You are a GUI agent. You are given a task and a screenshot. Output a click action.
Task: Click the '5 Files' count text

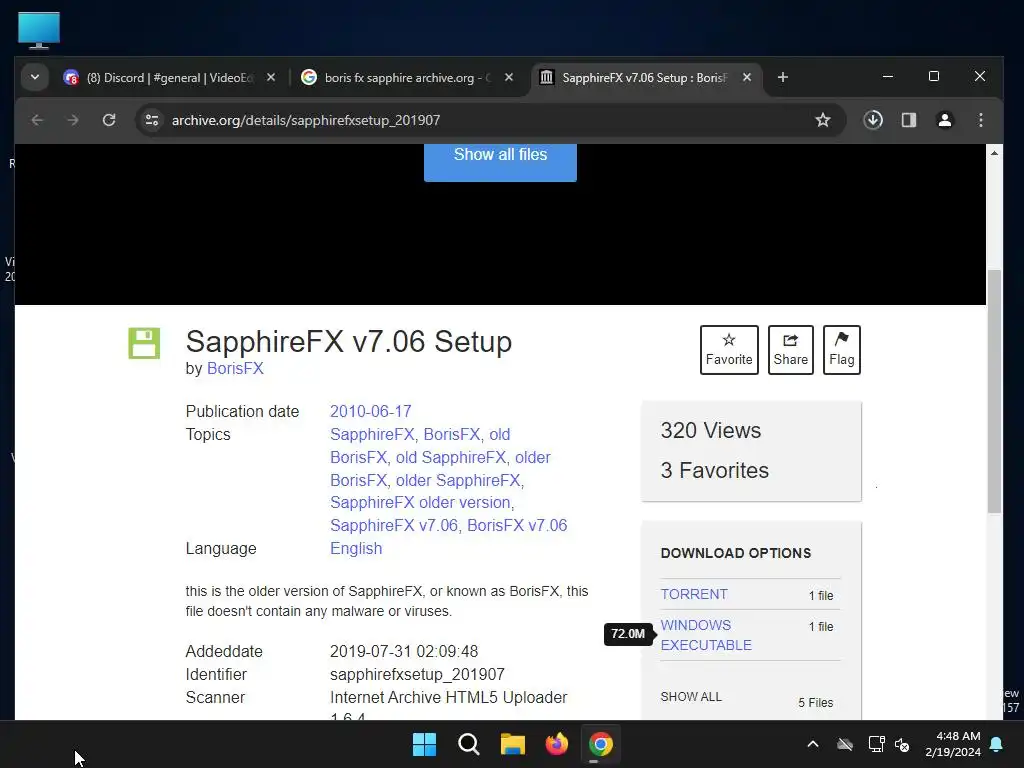pyautogui.click(x=816, y=703)
